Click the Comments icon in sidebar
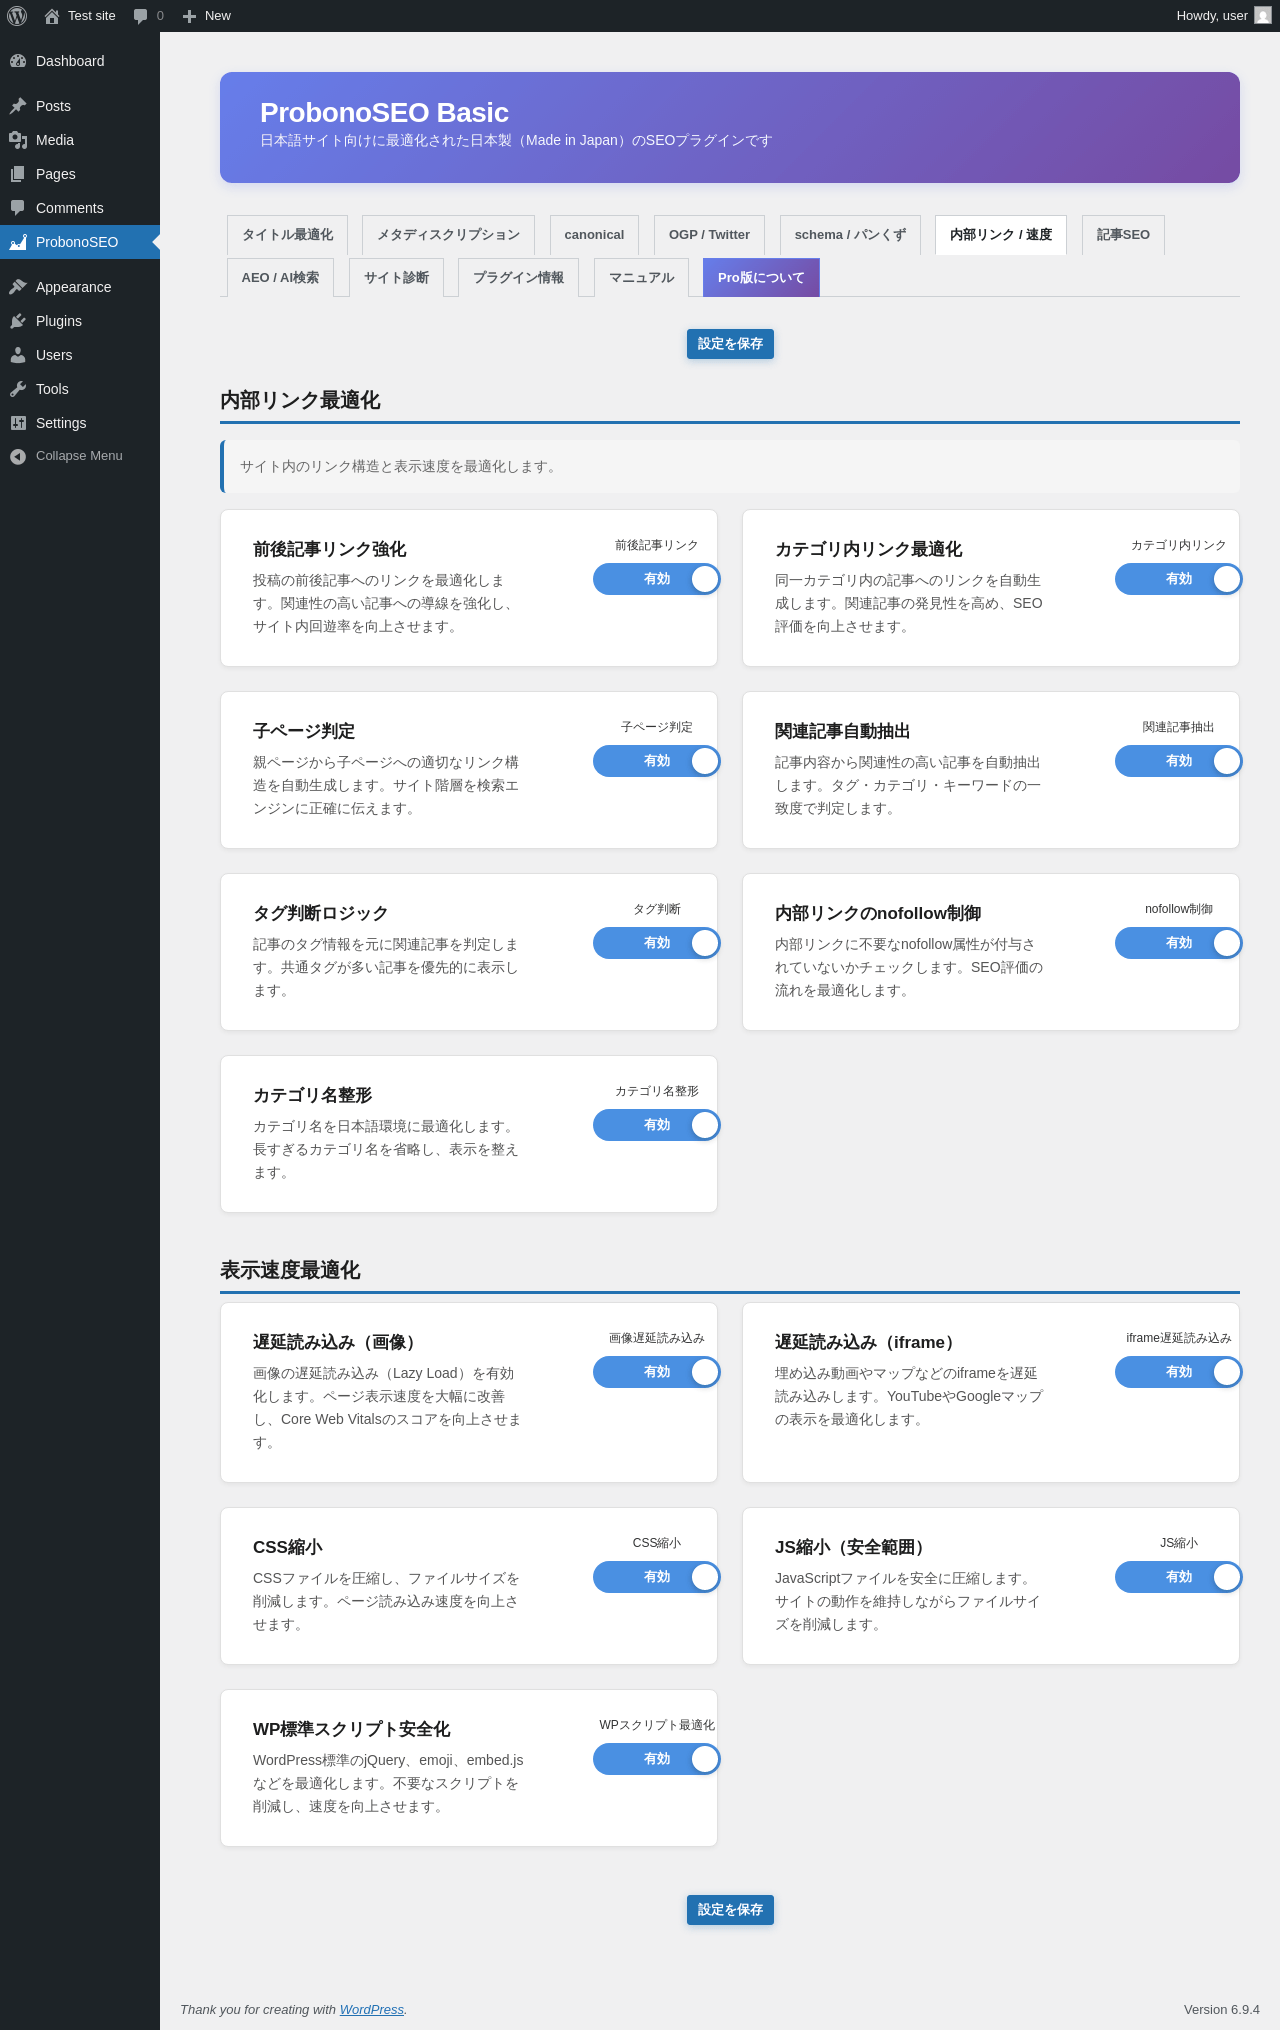Viewport: 1280px width, 2030px height. pyautogui.click(x=18, y=208)
